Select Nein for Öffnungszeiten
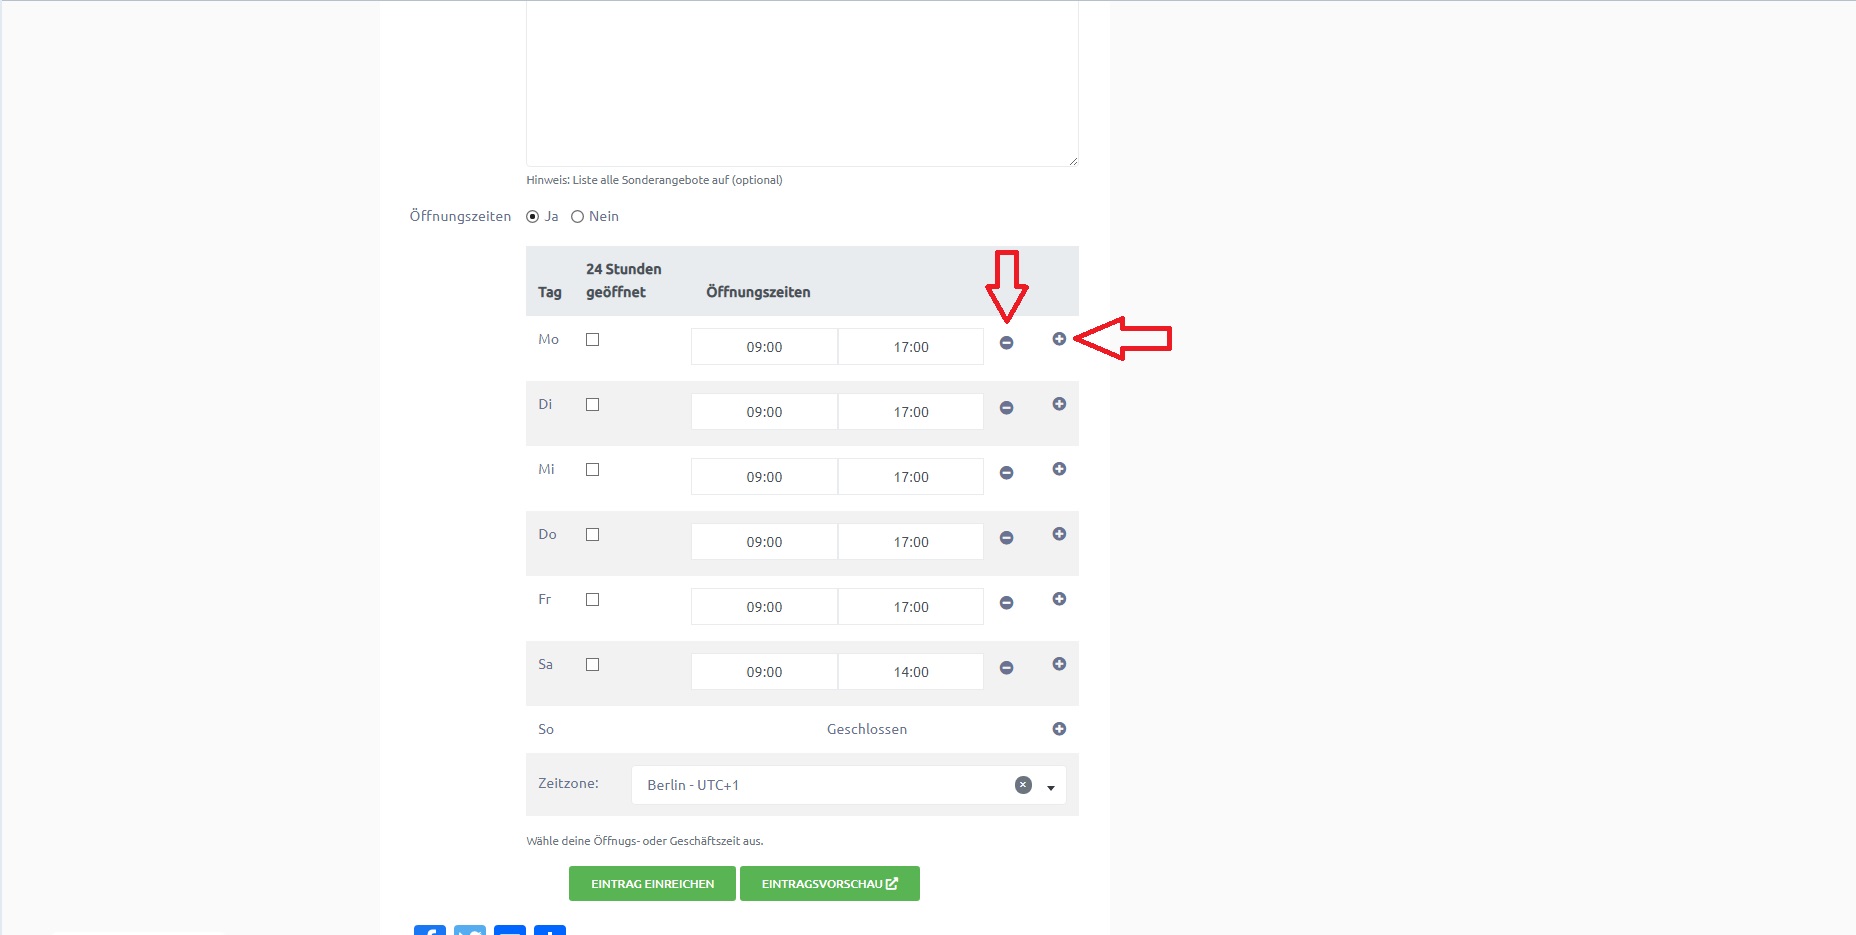This screenshot has width=1856, height=935. click(x=577, y=217)
